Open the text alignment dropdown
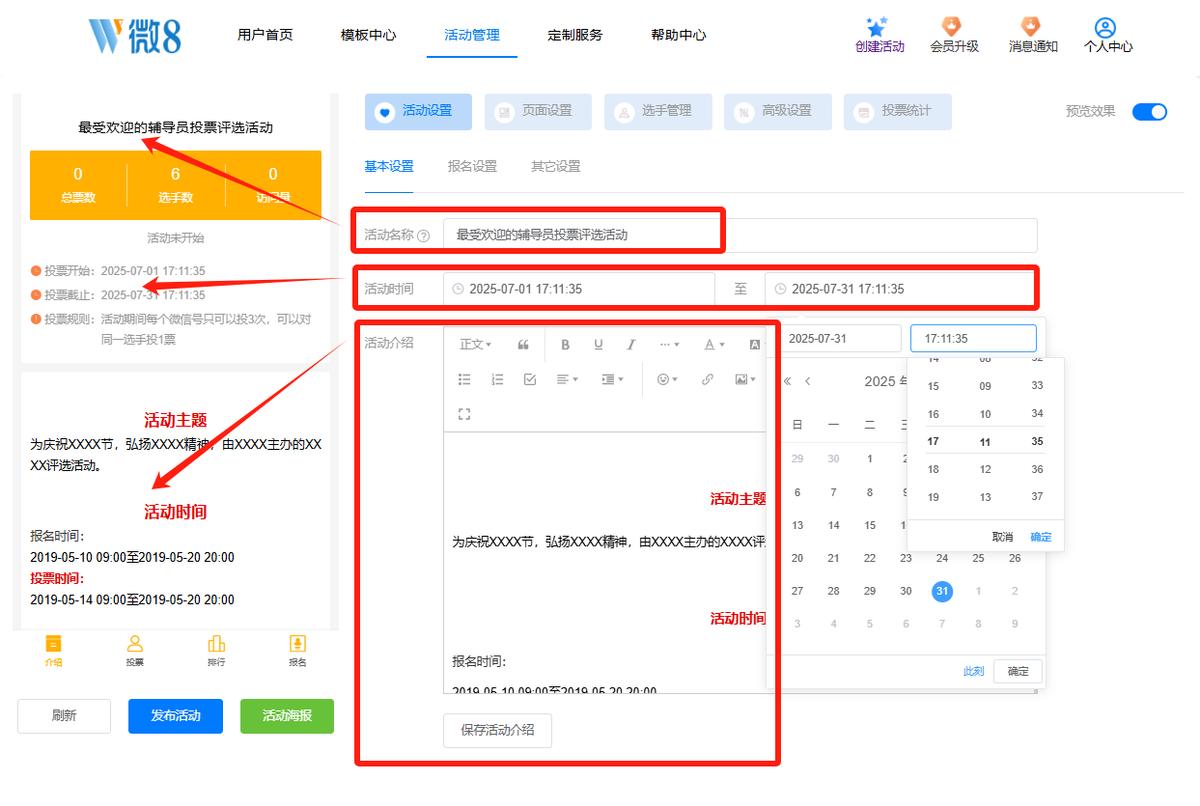 coord(568,379)
